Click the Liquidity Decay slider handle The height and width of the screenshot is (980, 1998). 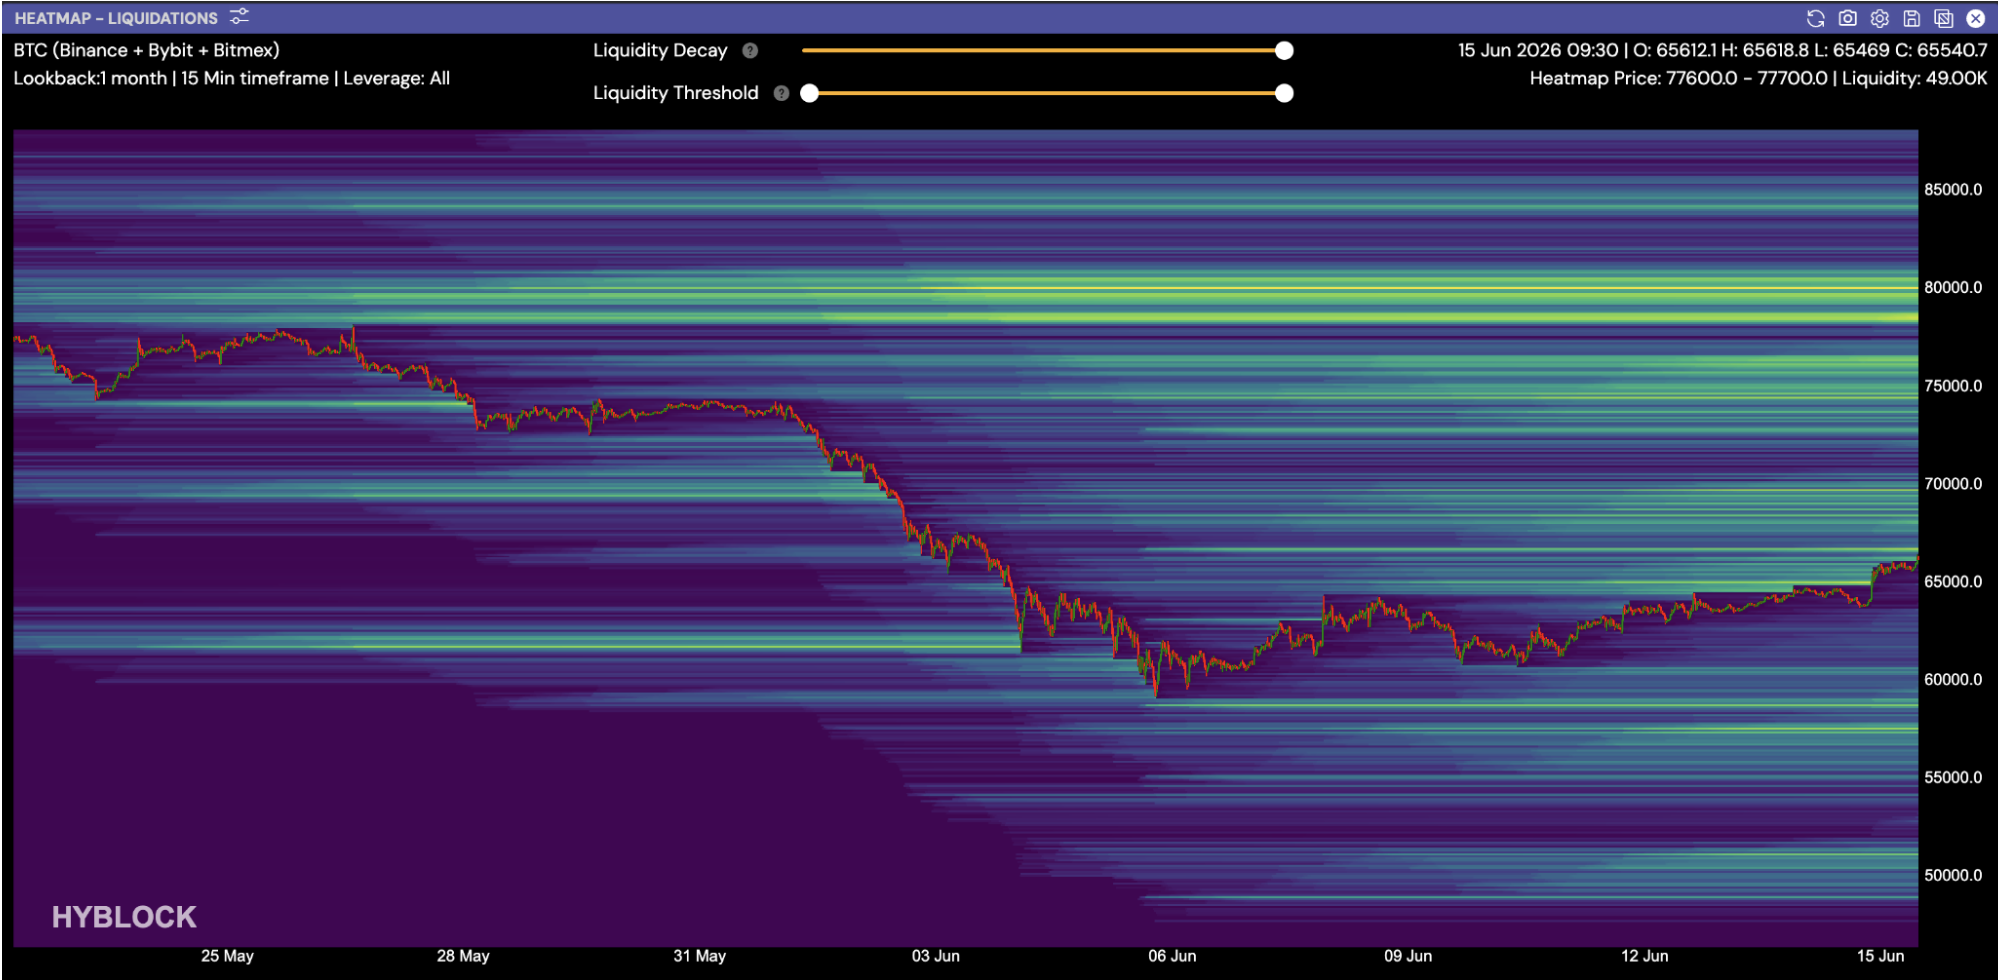[1284, 51]
